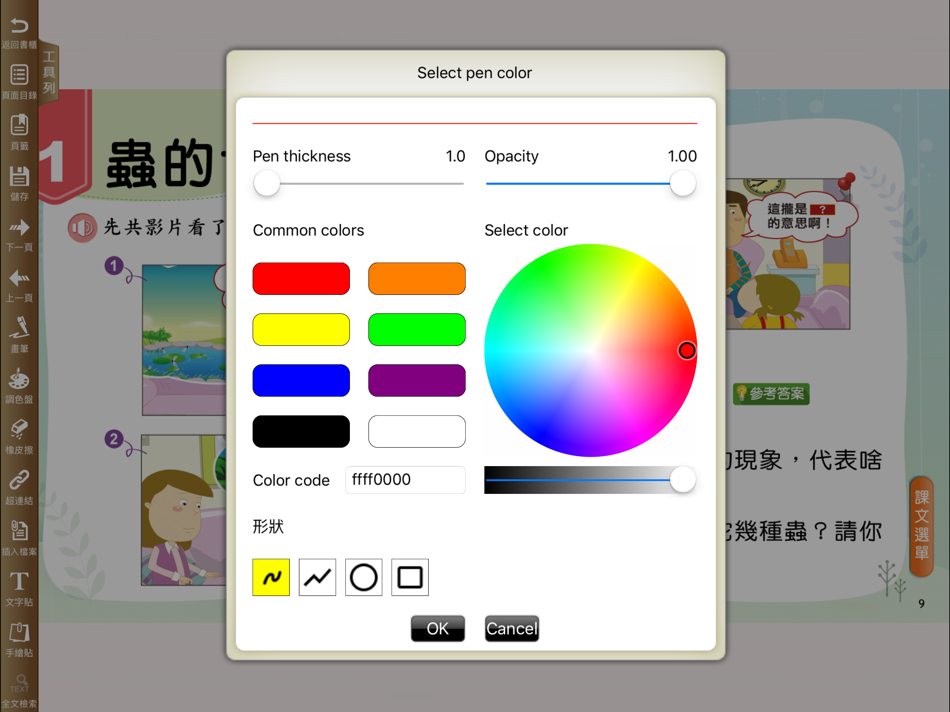Play the speaker audio icon on page
The width and height of the screenshot is (950, 712).
82,228
